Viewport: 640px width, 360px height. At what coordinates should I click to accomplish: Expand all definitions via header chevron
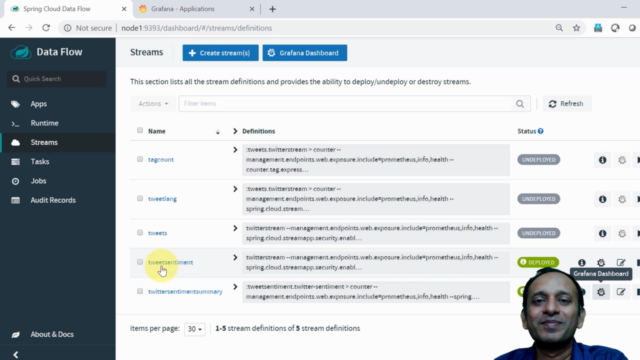(x=235, y=131)
